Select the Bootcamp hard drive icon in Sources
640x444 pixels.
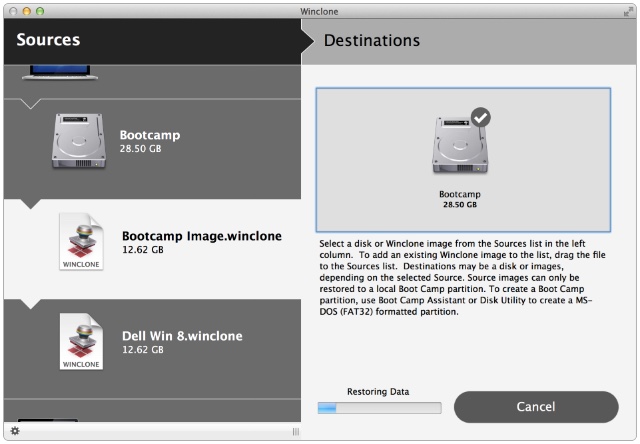[x=78, y=142]
